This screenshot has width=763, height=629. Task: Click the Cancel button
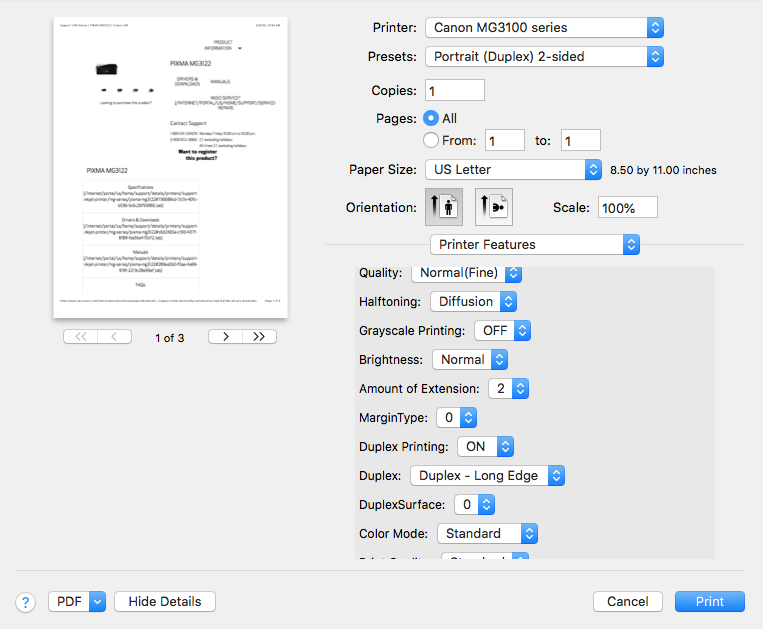(628, 602)
